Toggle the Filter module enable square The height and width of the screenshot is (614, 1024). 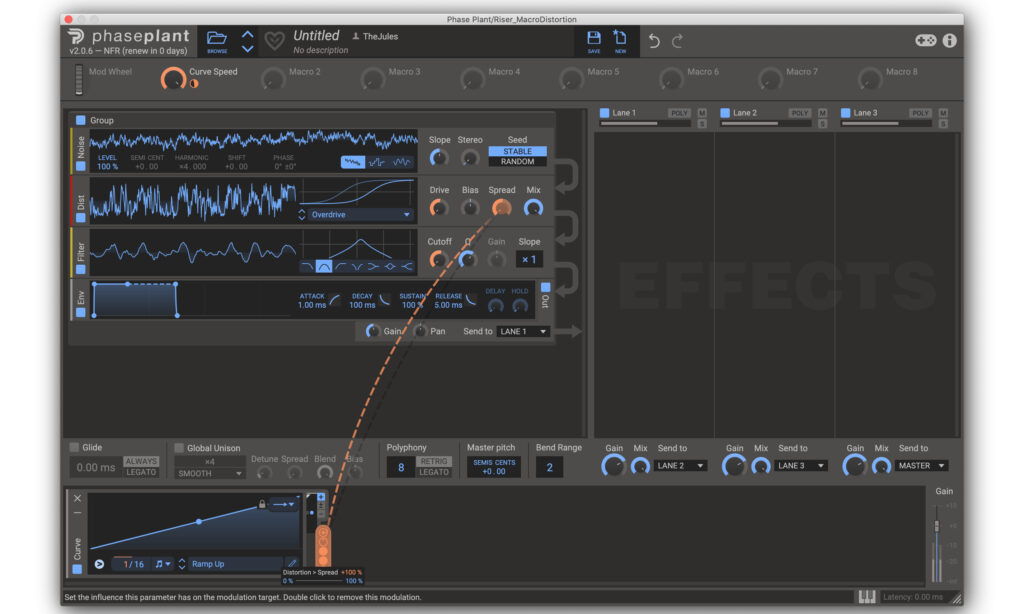80,269
